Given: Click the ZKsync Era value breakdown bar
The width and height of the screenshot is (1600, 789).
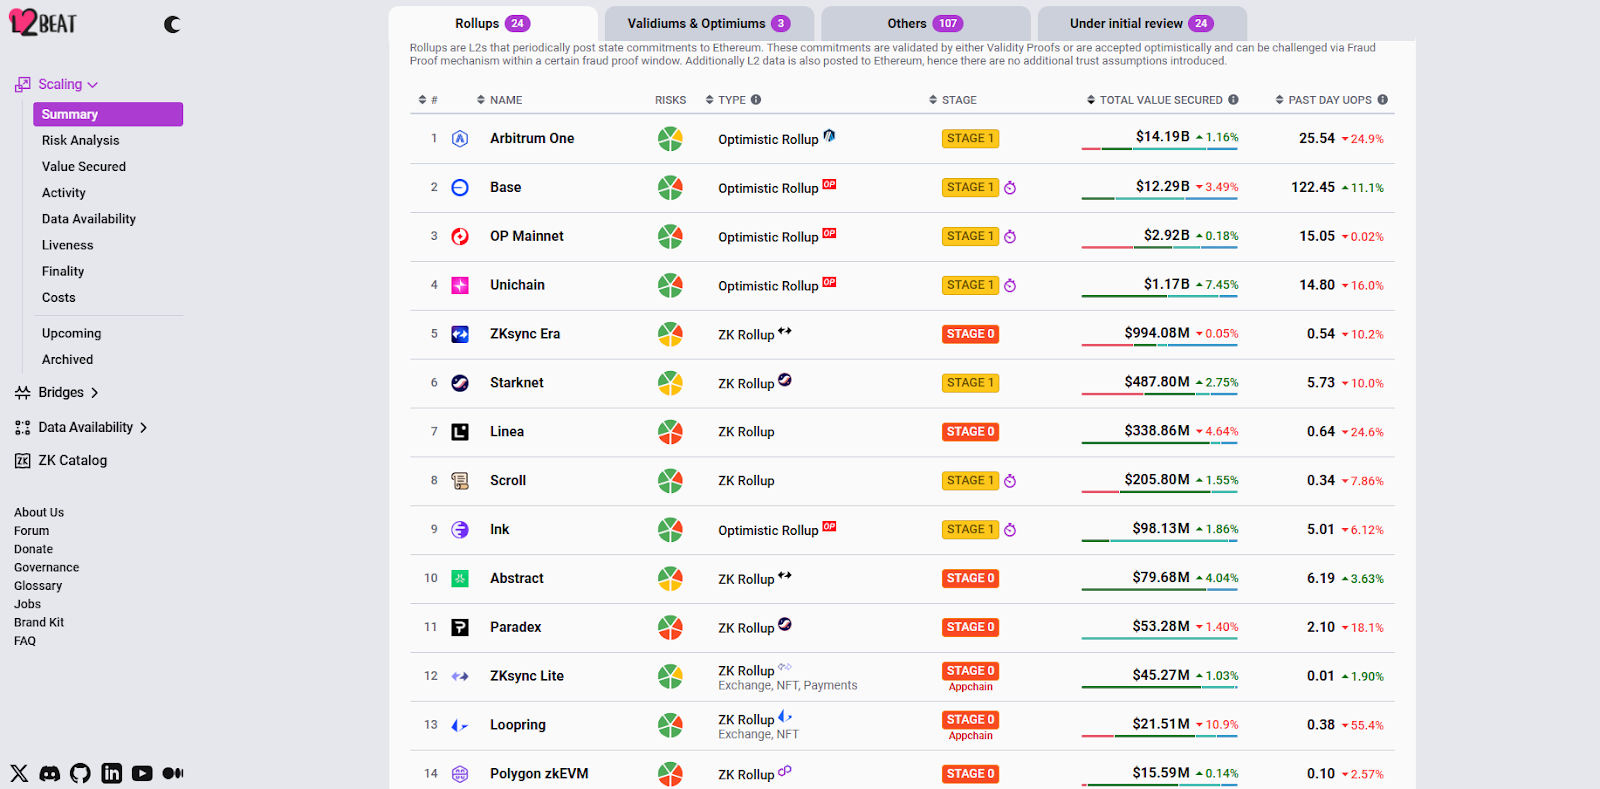Looking at the screenshot, I should (1160, 345).
